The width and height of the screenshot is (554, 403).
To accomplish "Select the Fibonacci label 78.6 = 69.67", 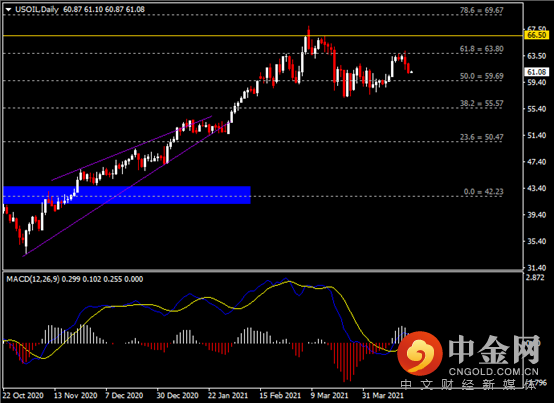I will 482,10.
